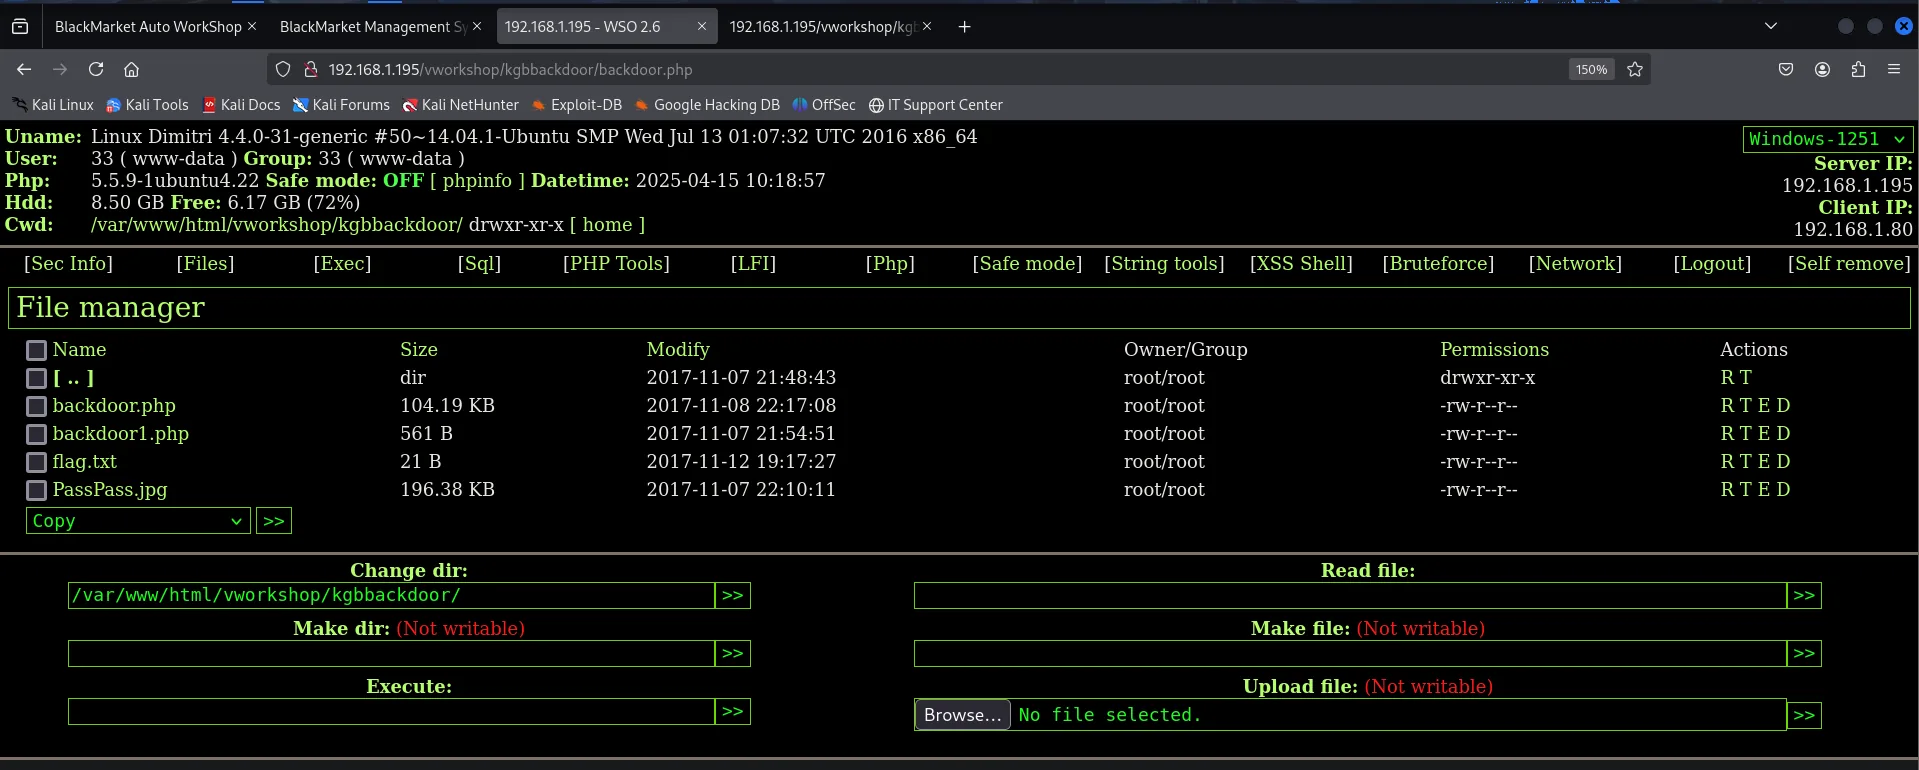Check the box for backdoor.php
1919x770 pixels.
coord(37,406)
